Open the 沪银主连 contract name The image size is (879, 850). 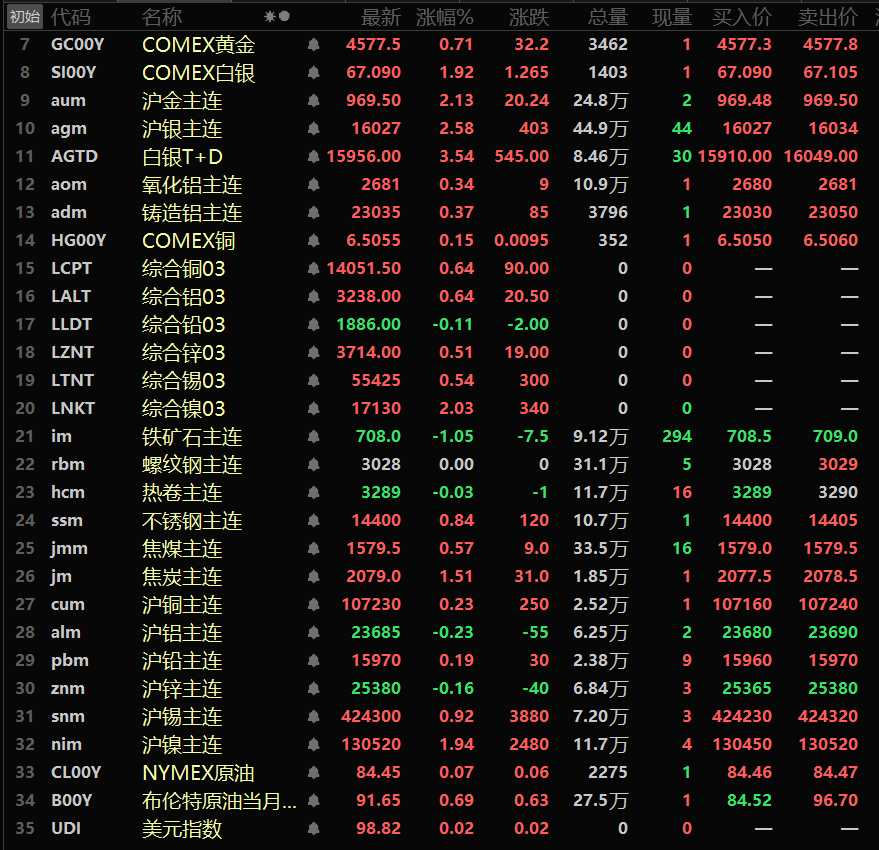coord(182,129)
